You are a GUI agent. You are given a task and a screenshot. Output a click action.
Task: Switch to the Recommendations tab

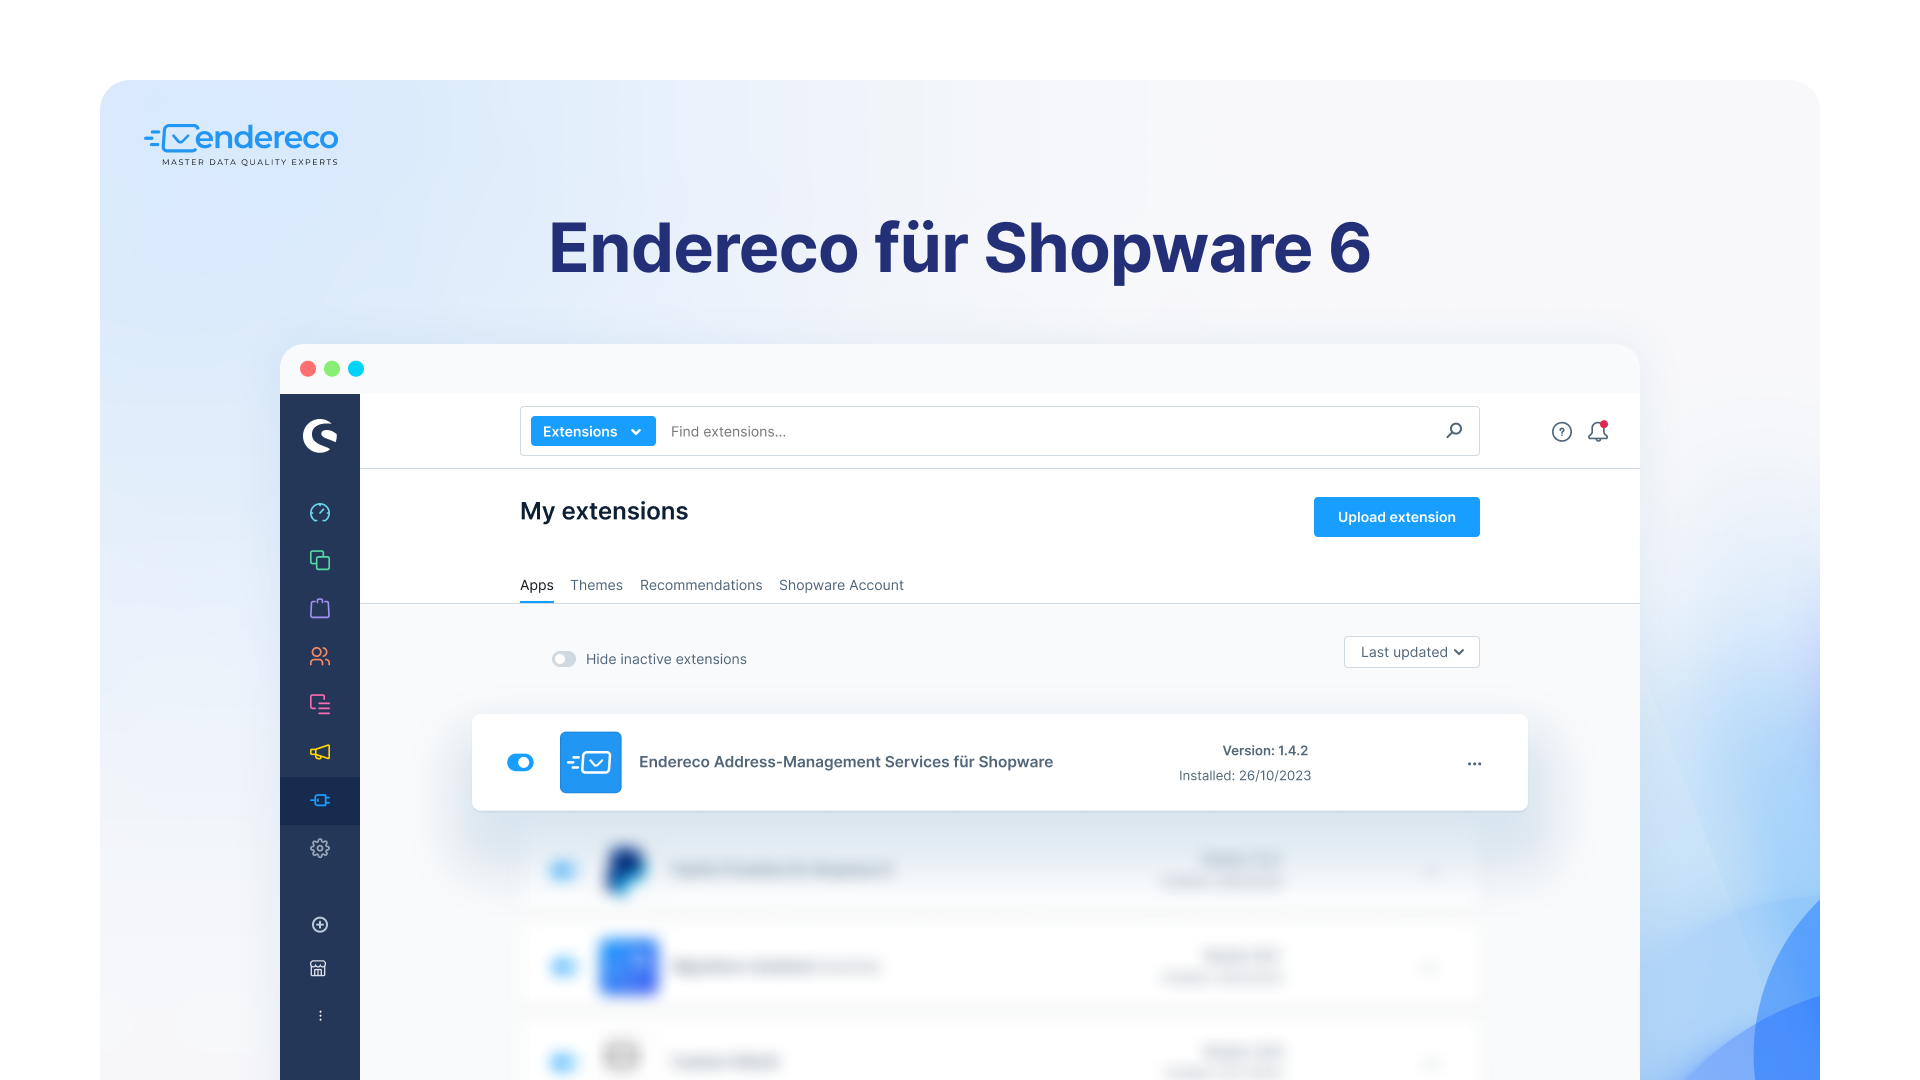tap(700, 584)
